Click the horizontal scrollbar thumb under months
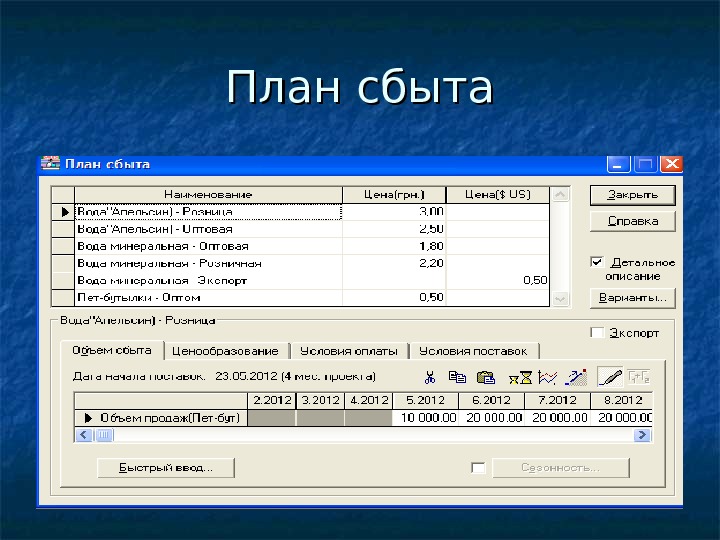The height and width of the screenshot is (540, 720). [104, 434]
